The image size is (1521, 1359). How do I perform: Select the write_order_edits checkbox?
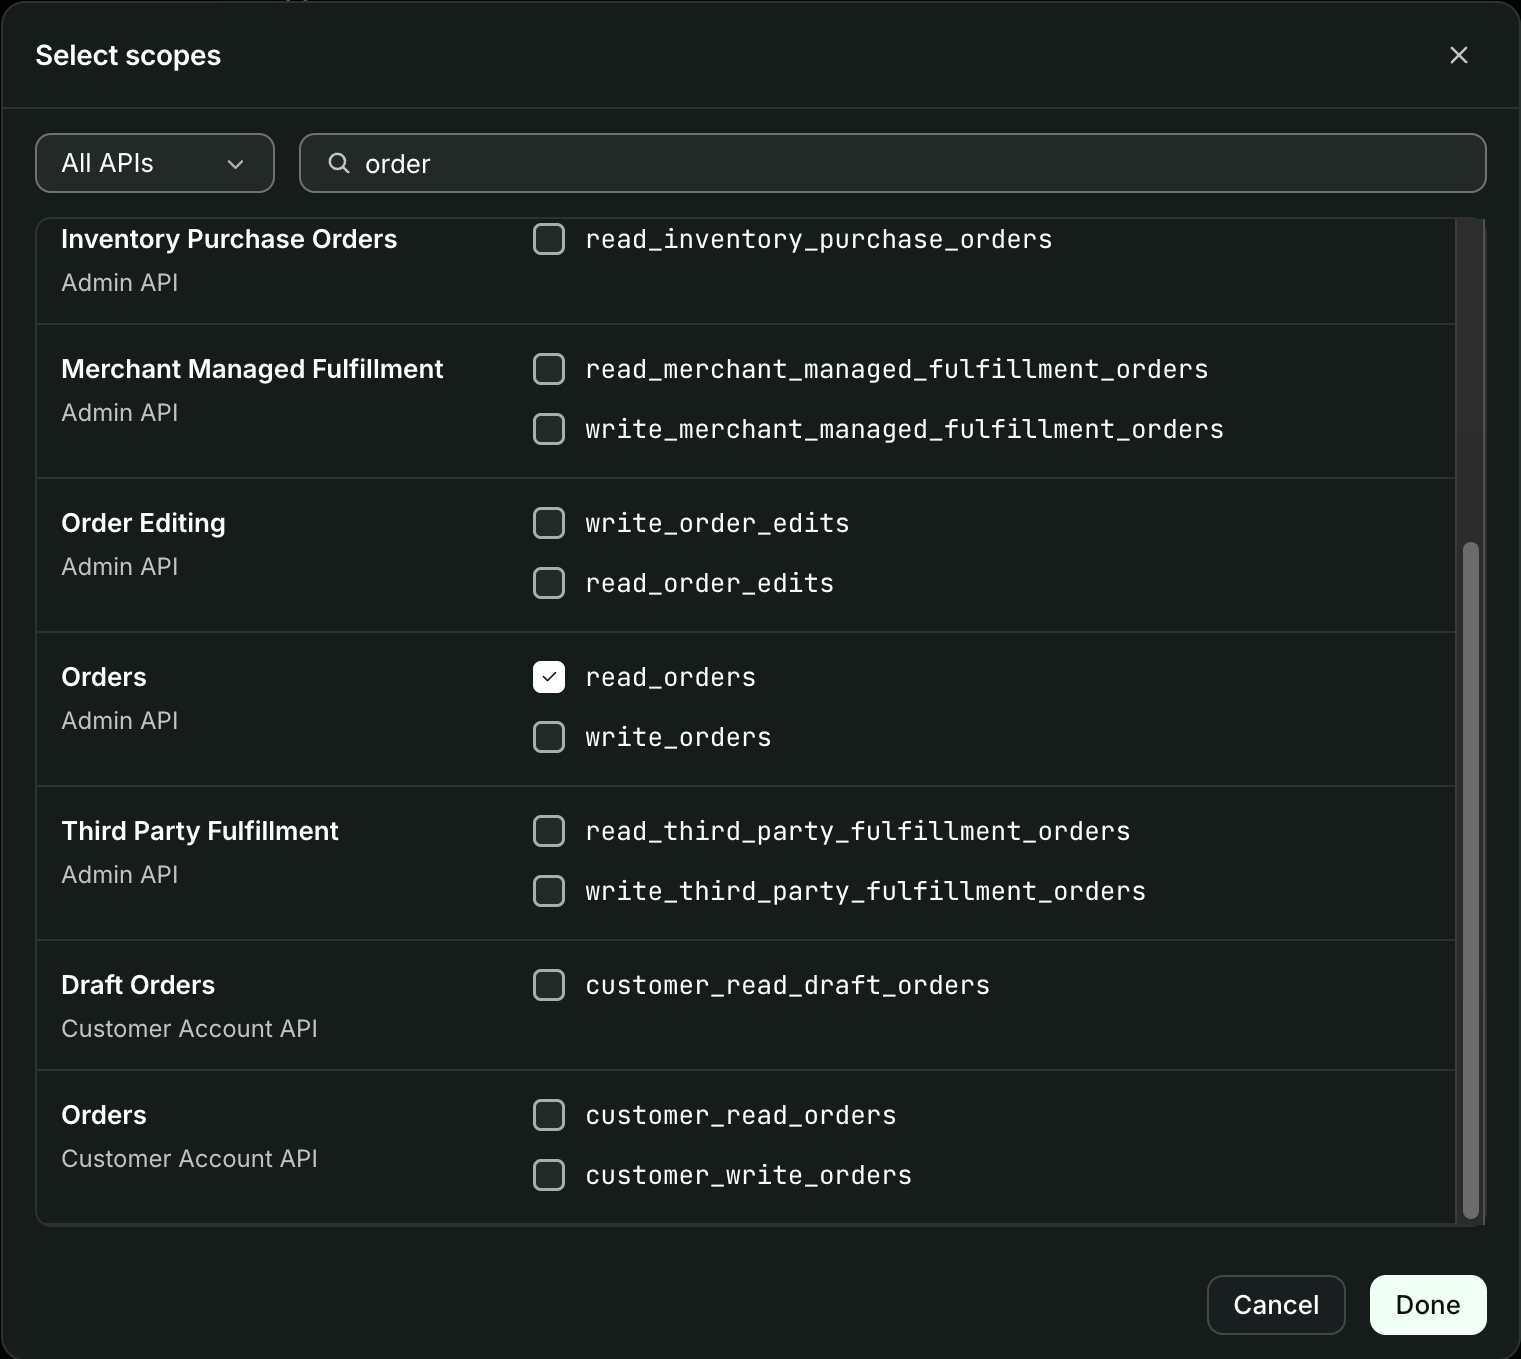(x=549, y=523)
